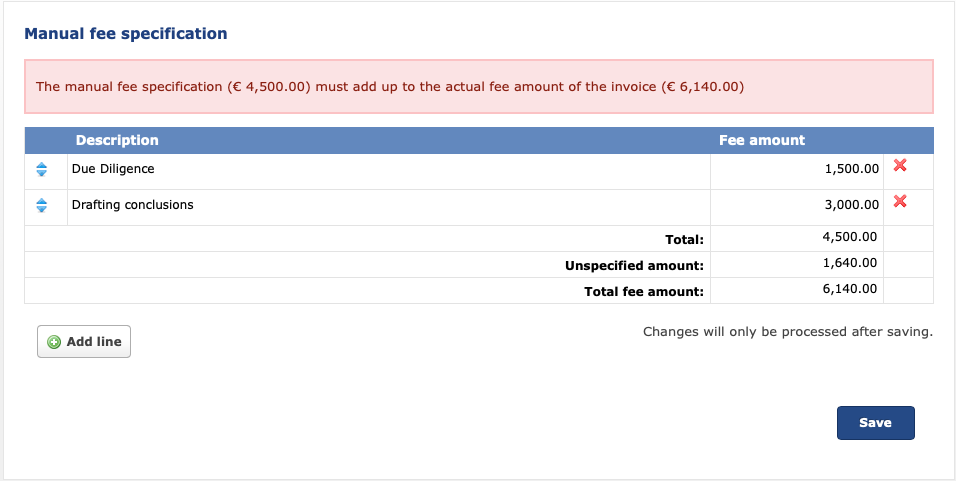Click the 1,640.00 unspecified amount value
The height and width of the screenshot is (481, 956).
[850, 263]
